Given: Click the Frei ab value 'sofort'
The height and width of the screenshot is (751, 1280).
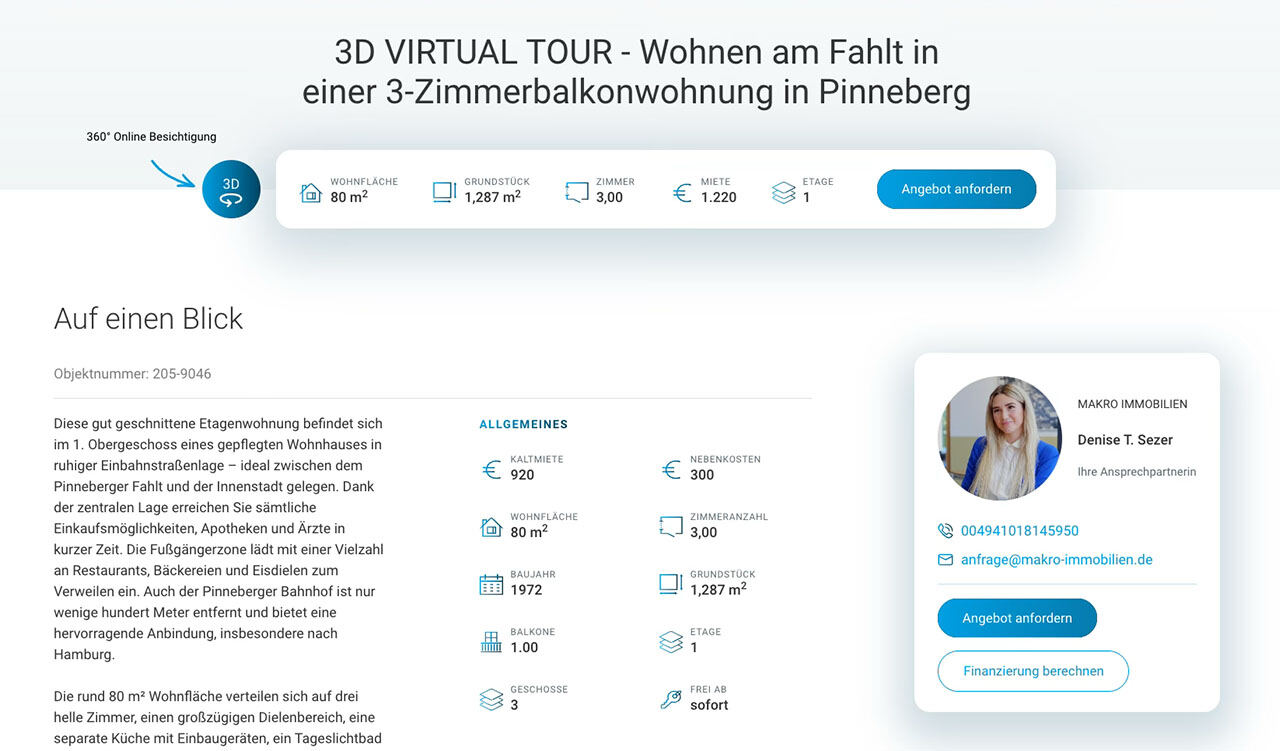Looking at the screenshot, I should (x=709, y=705).
